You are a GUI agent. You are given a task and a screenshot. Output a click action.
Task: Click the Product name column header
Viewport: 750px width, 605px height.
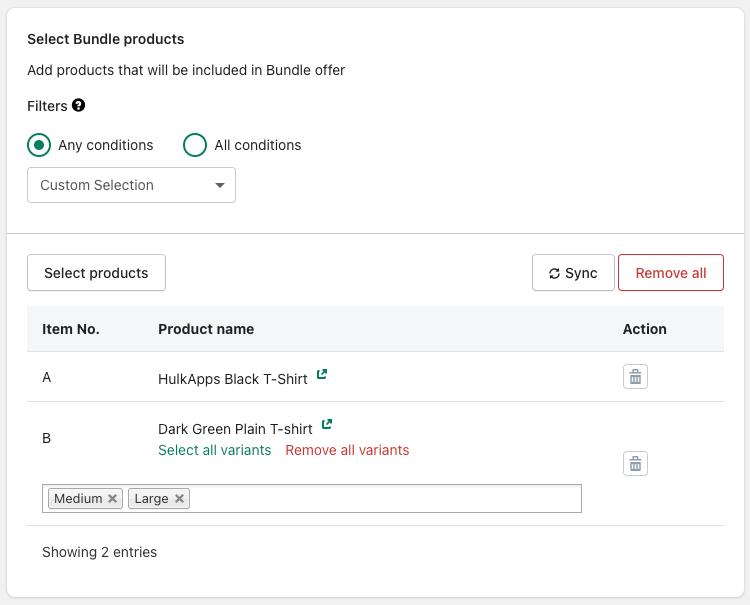[x=206, y=329]
